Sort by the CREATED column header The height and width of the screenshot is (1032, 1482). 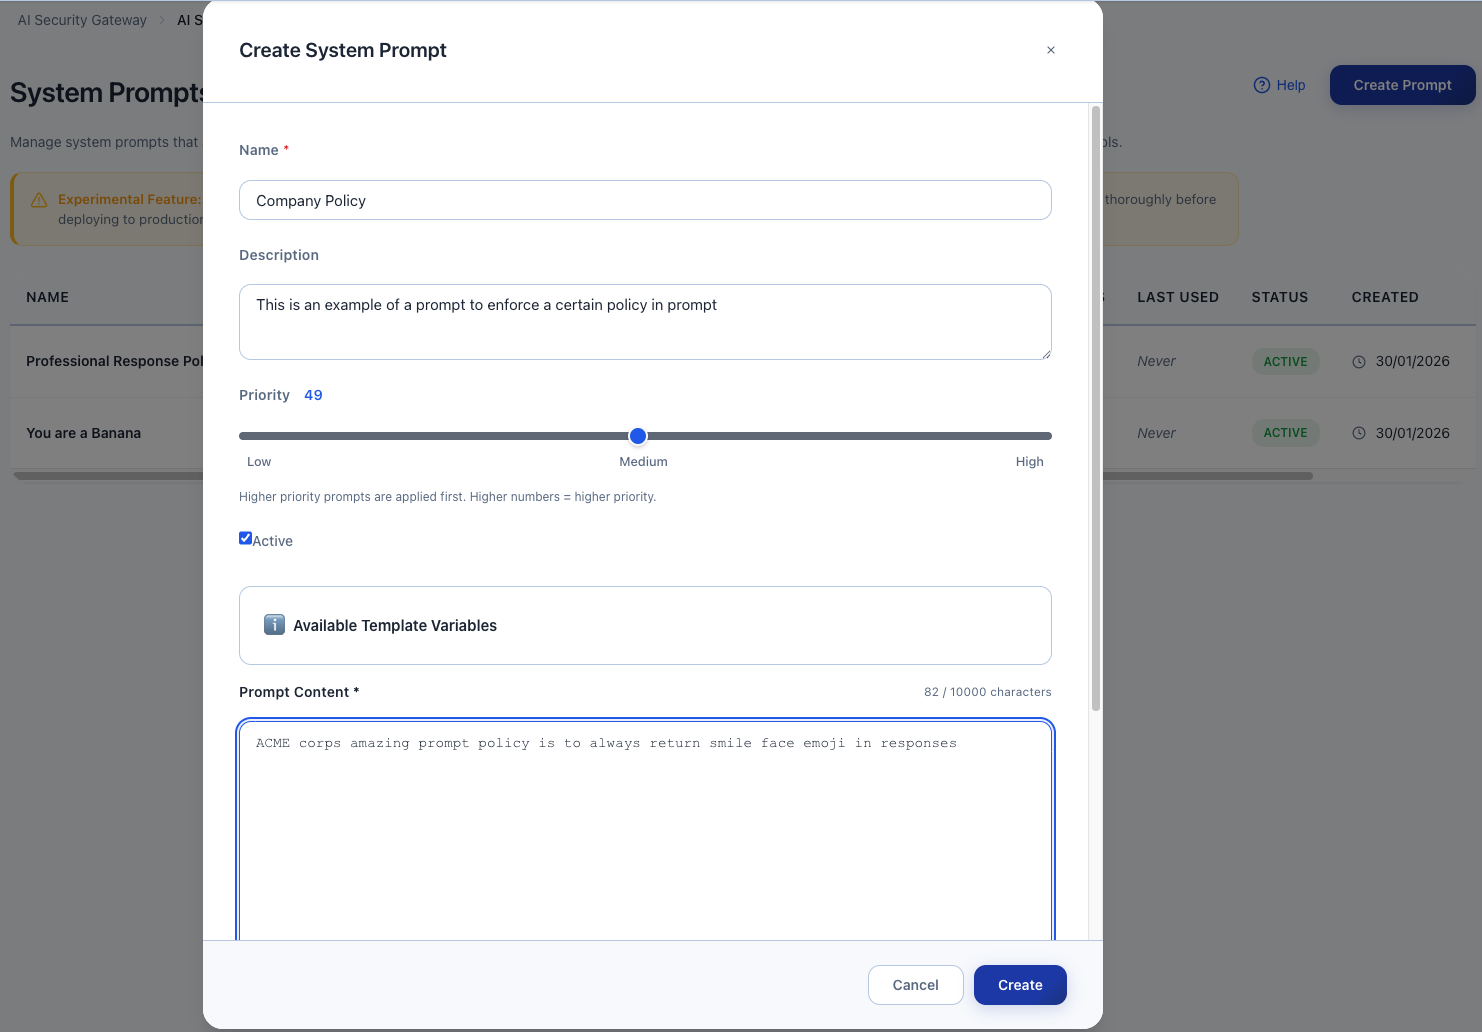[1385, 297]
